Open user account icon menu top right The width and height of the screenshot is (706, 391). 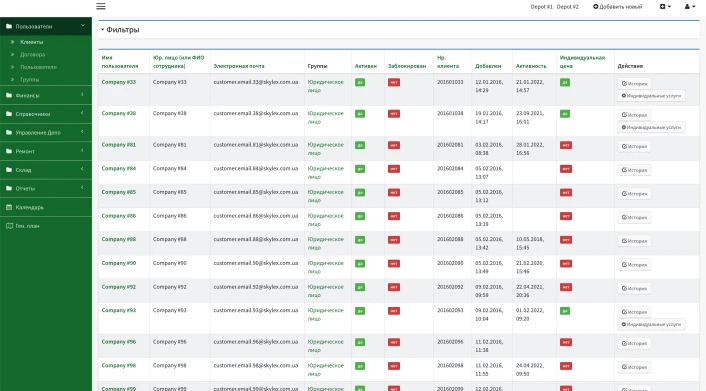click(x=690, y=6)
